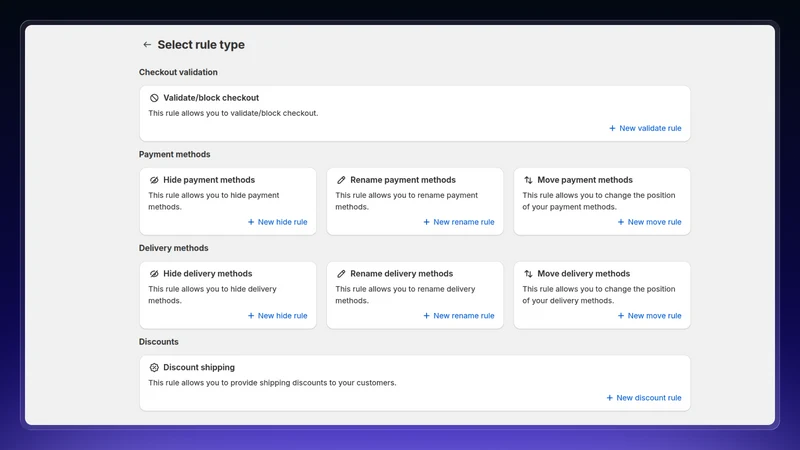Click the Checkout validation section heading
The height and width of the screenshot is (450, 800).
point(178,72)
